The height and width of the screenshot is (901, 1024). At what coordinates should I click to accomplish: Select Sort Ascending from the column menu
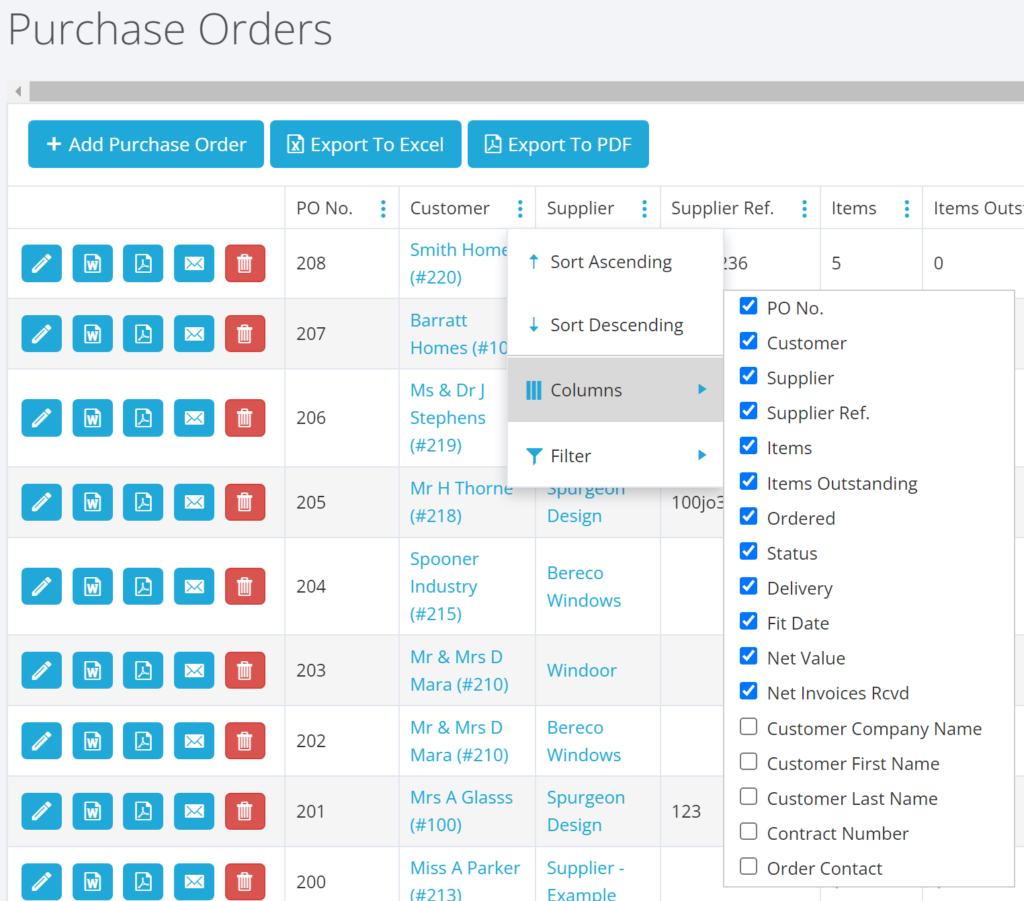pos(610,262)
